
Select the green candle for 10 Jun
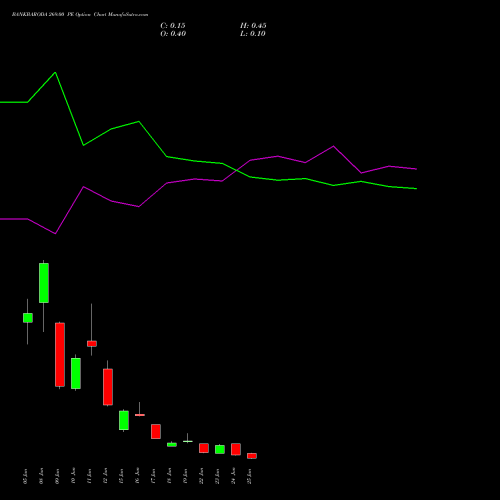click(x=76, y=373)
